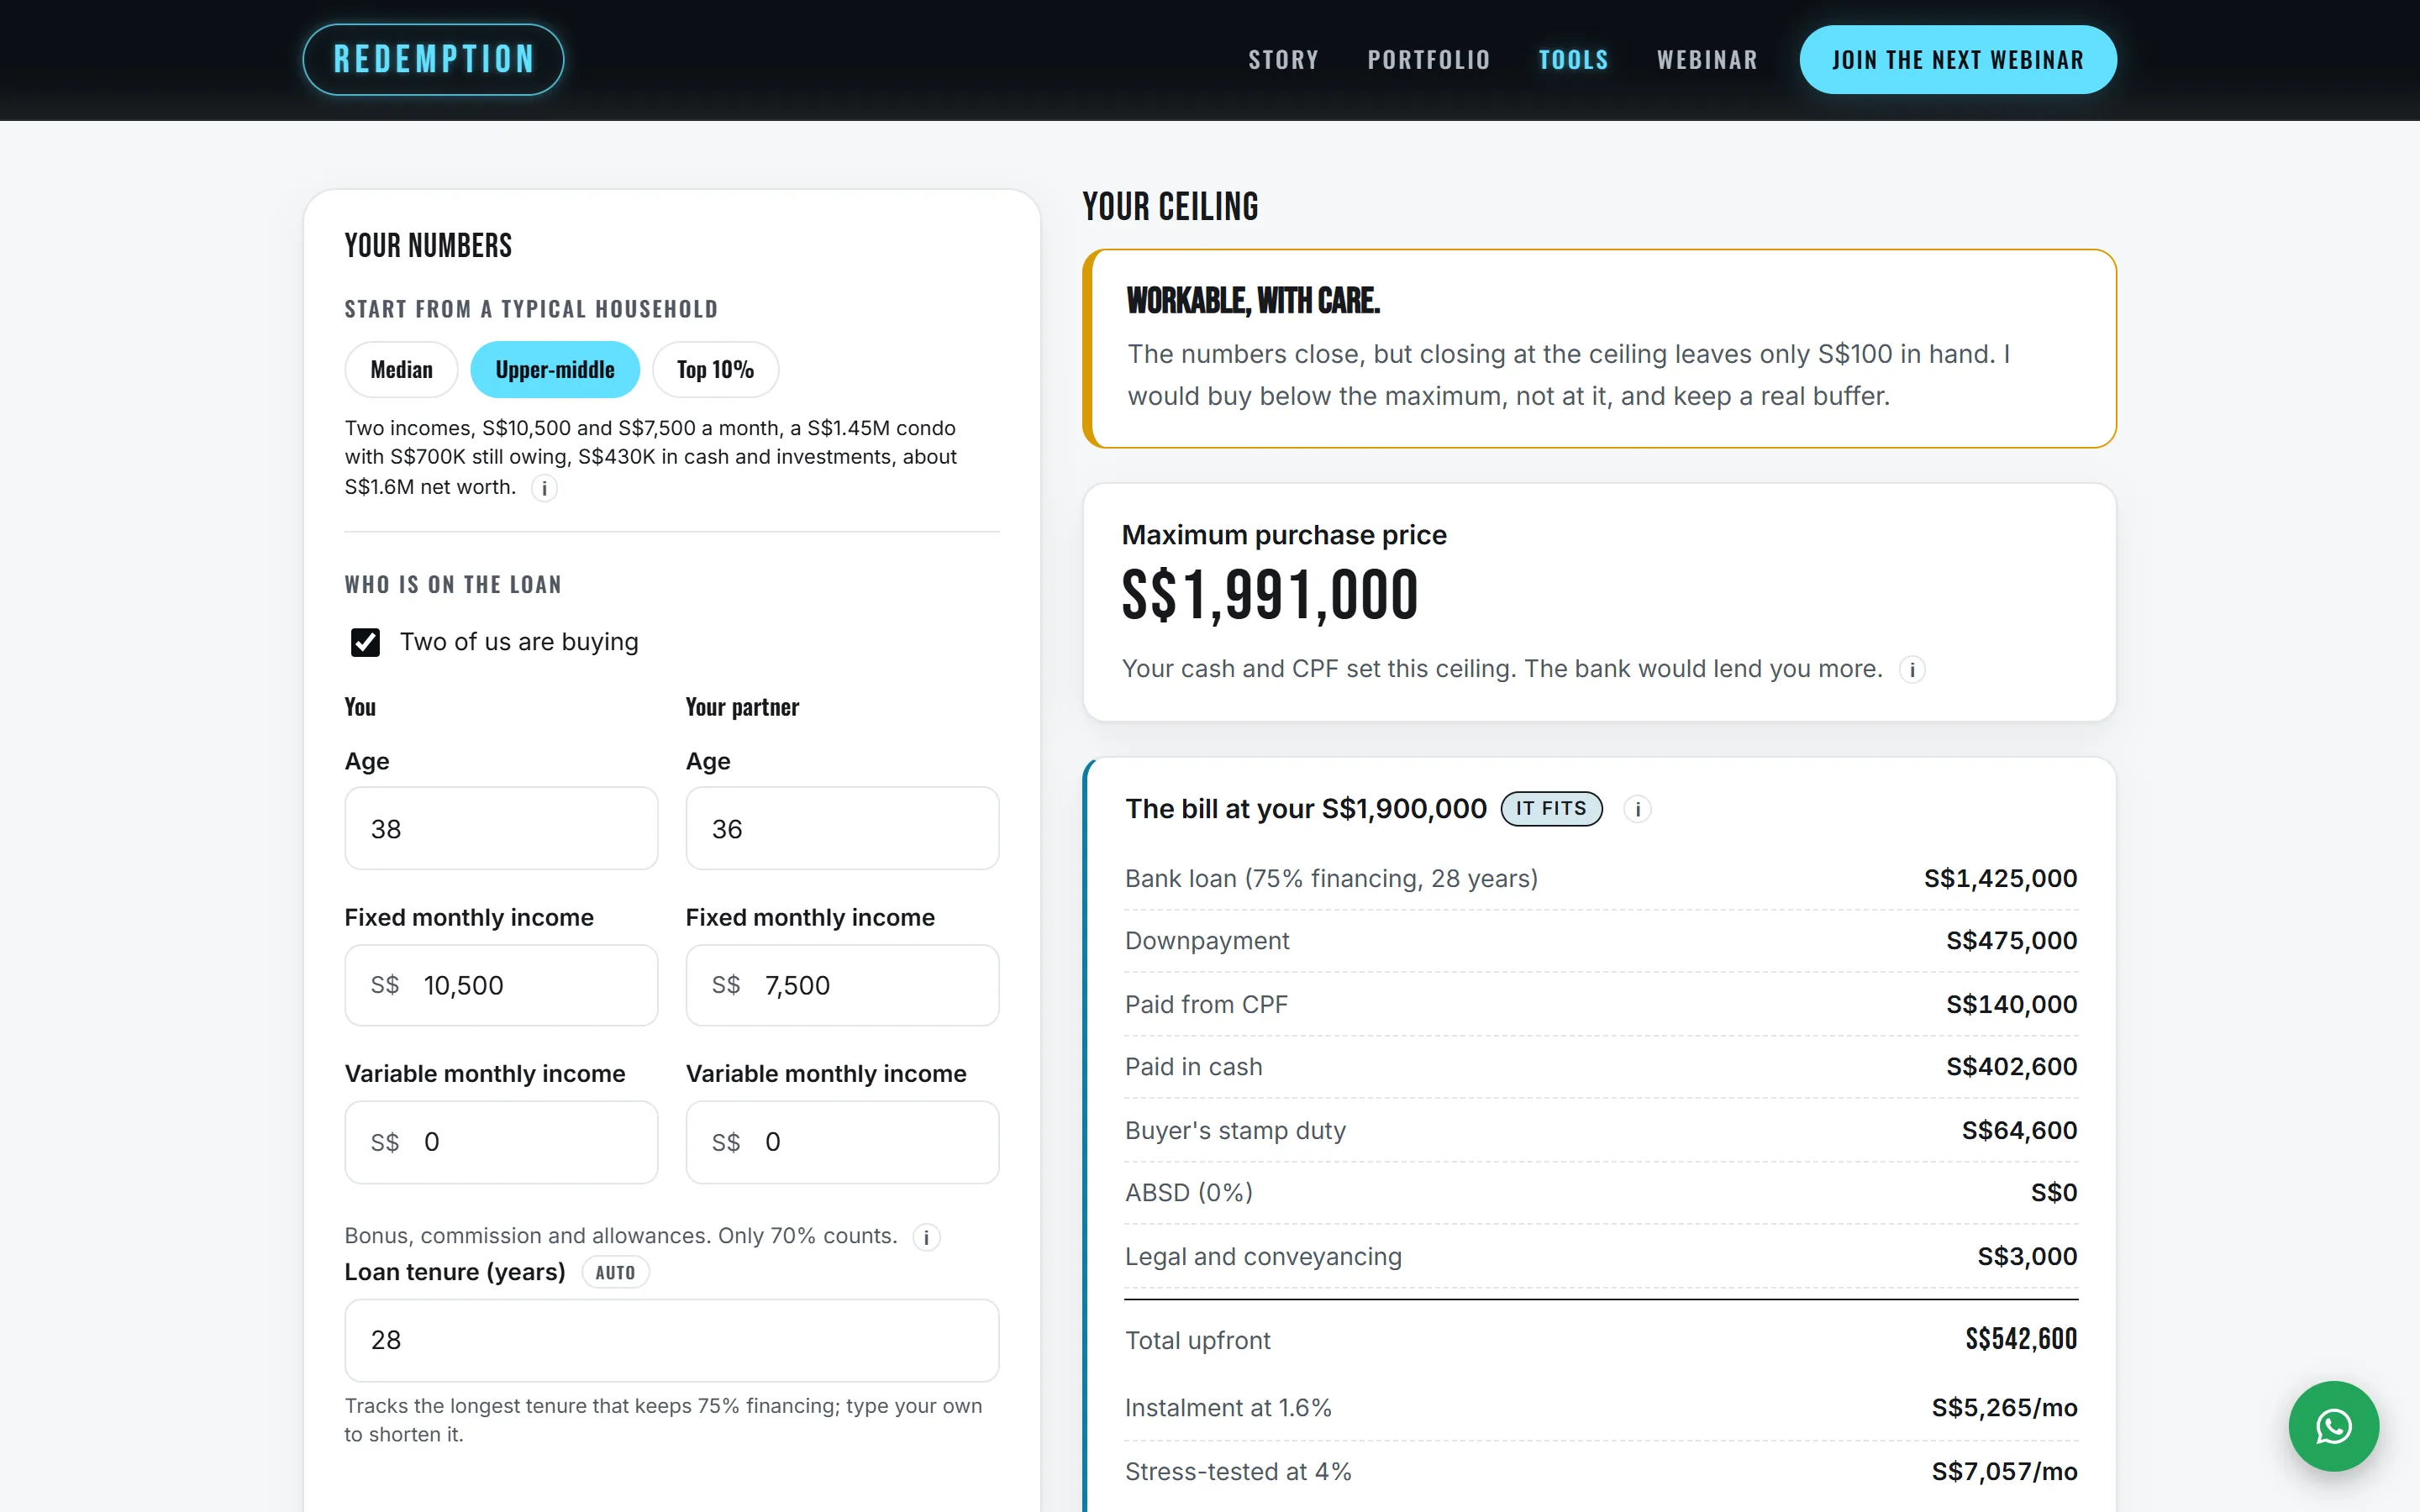Click the ABSD (0%) row label
This screenshot has width=2420, height=1512.
[1188, 1193]
